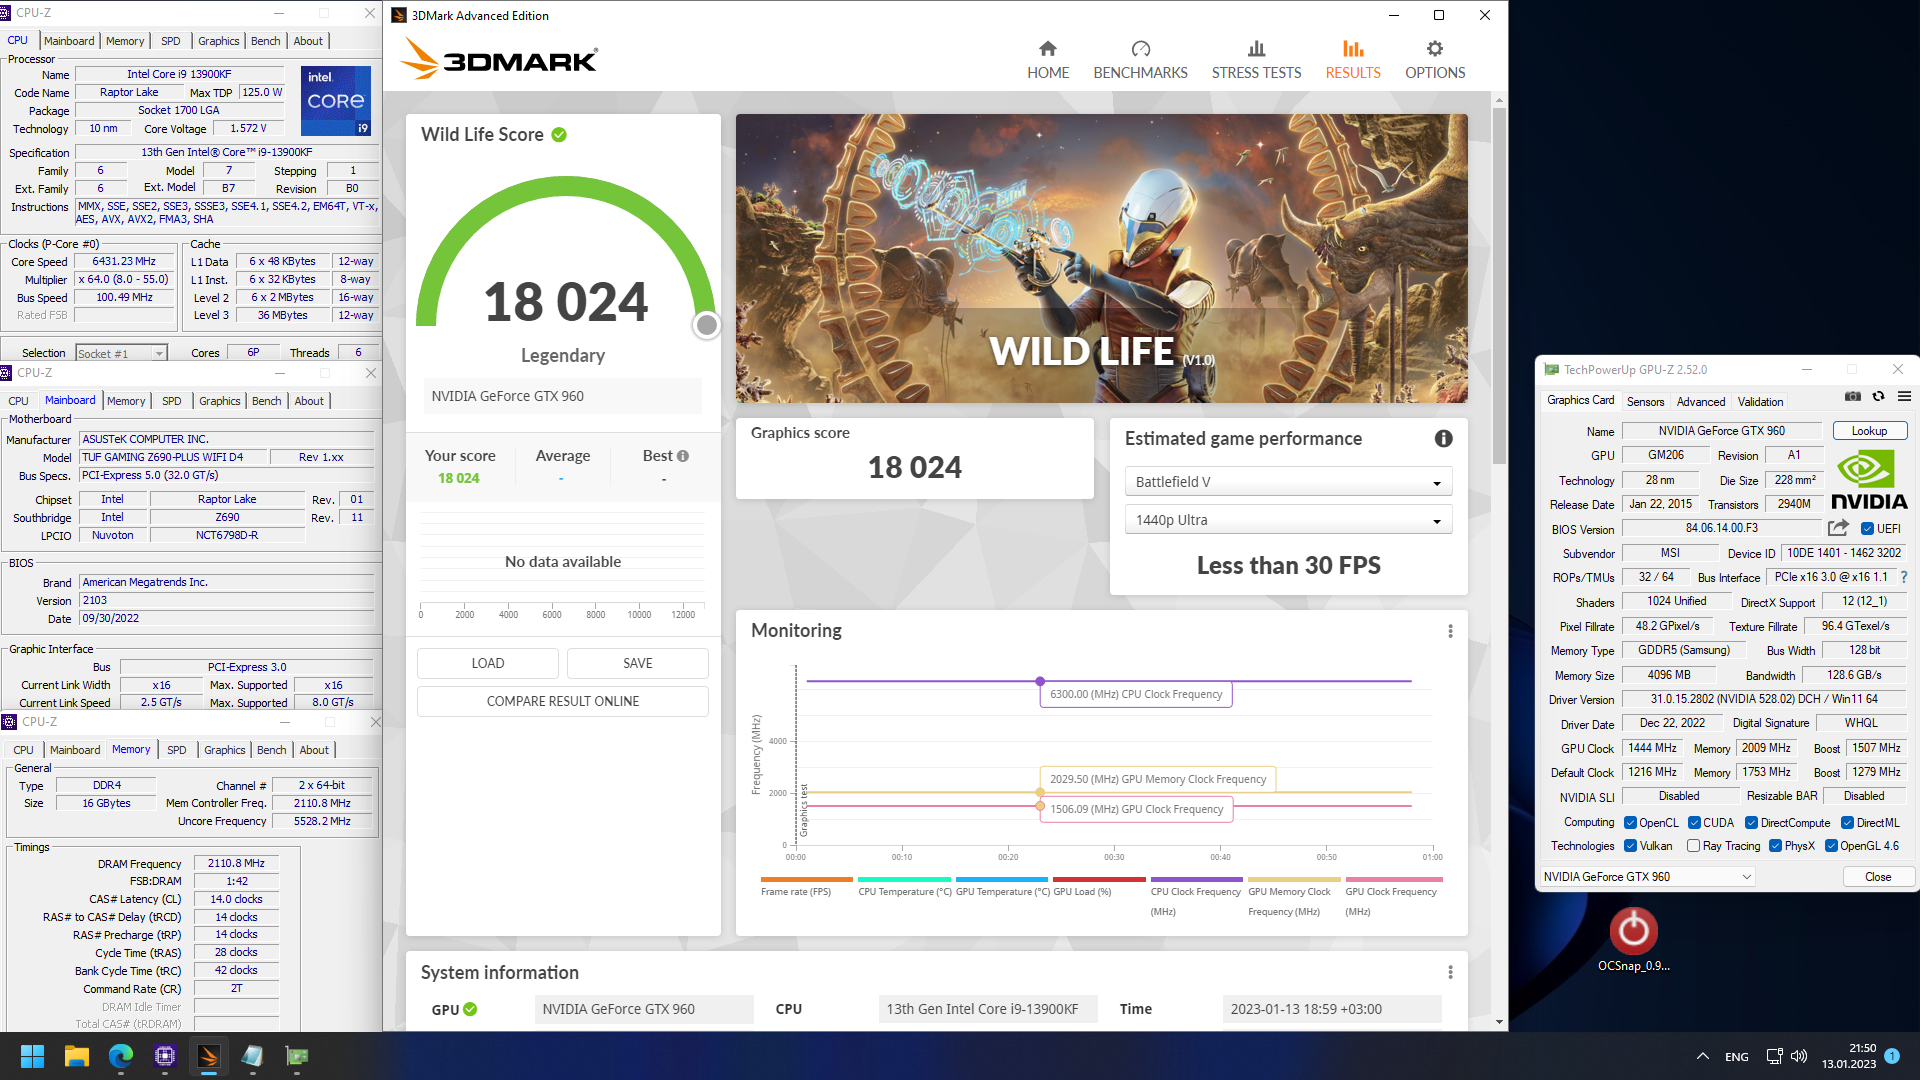Open HOME in the 3DMark navigation
The image size is (1920, 1080).
point(1047,60)
